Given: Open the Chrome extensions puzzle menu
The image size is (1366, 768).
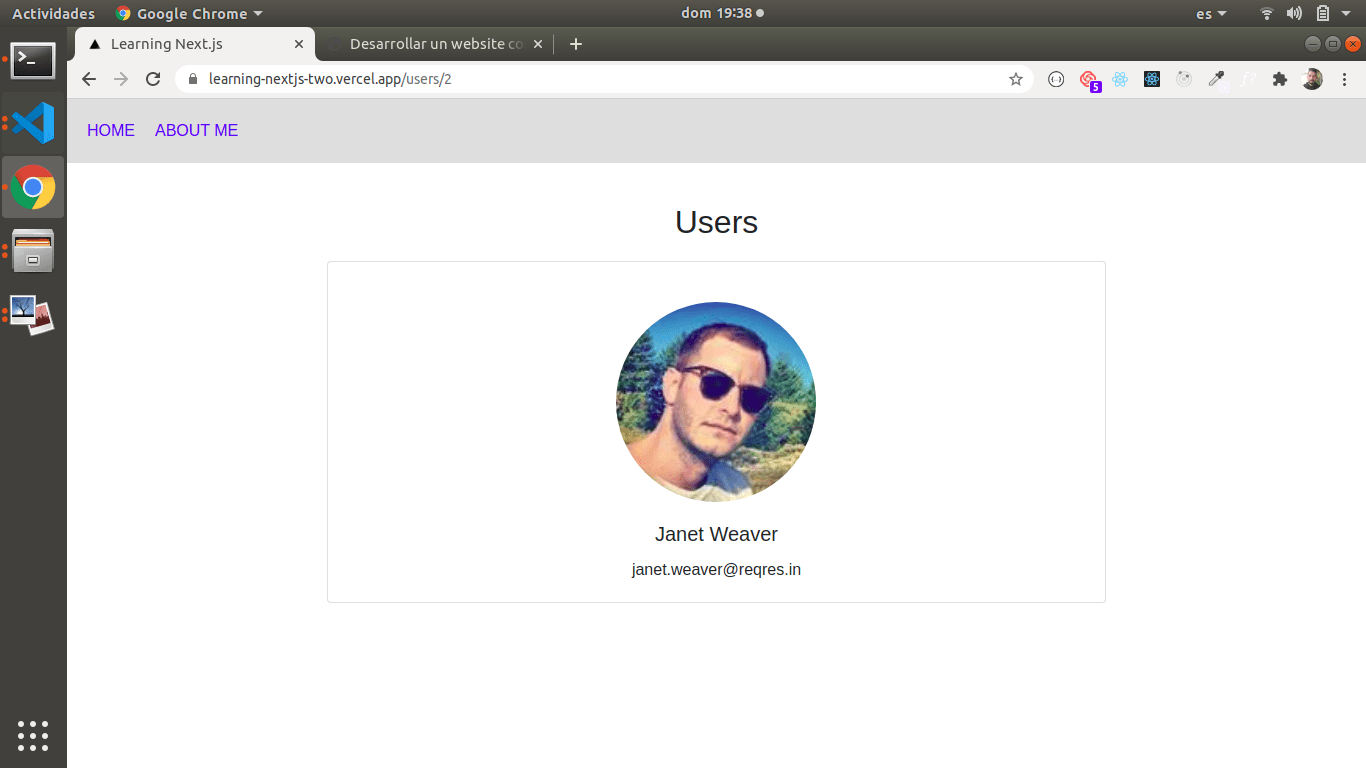Looking at the screenshot, I should [1279, 79].
